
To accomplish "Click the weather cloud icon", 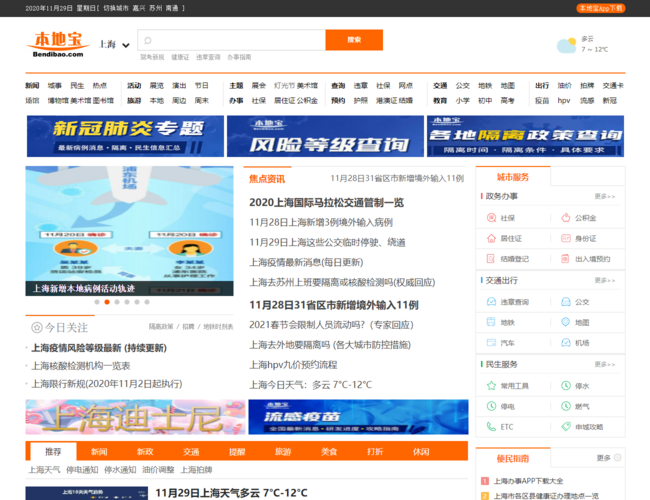I will tap(567, 46).
